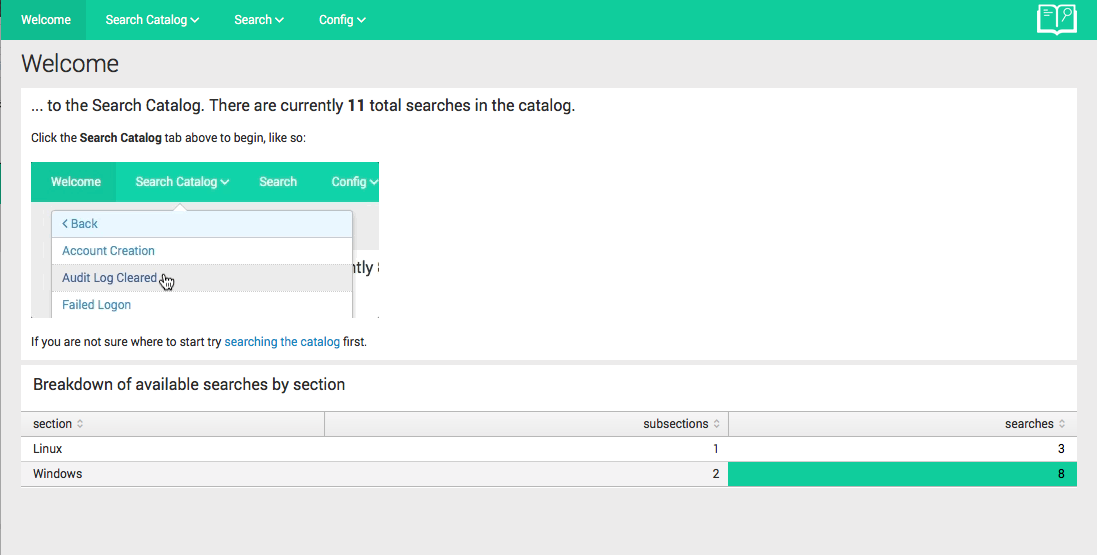The image size is (1097, 555).
Task: Follow the 'searching the catalog' link
Action: (x=282, y=342)
